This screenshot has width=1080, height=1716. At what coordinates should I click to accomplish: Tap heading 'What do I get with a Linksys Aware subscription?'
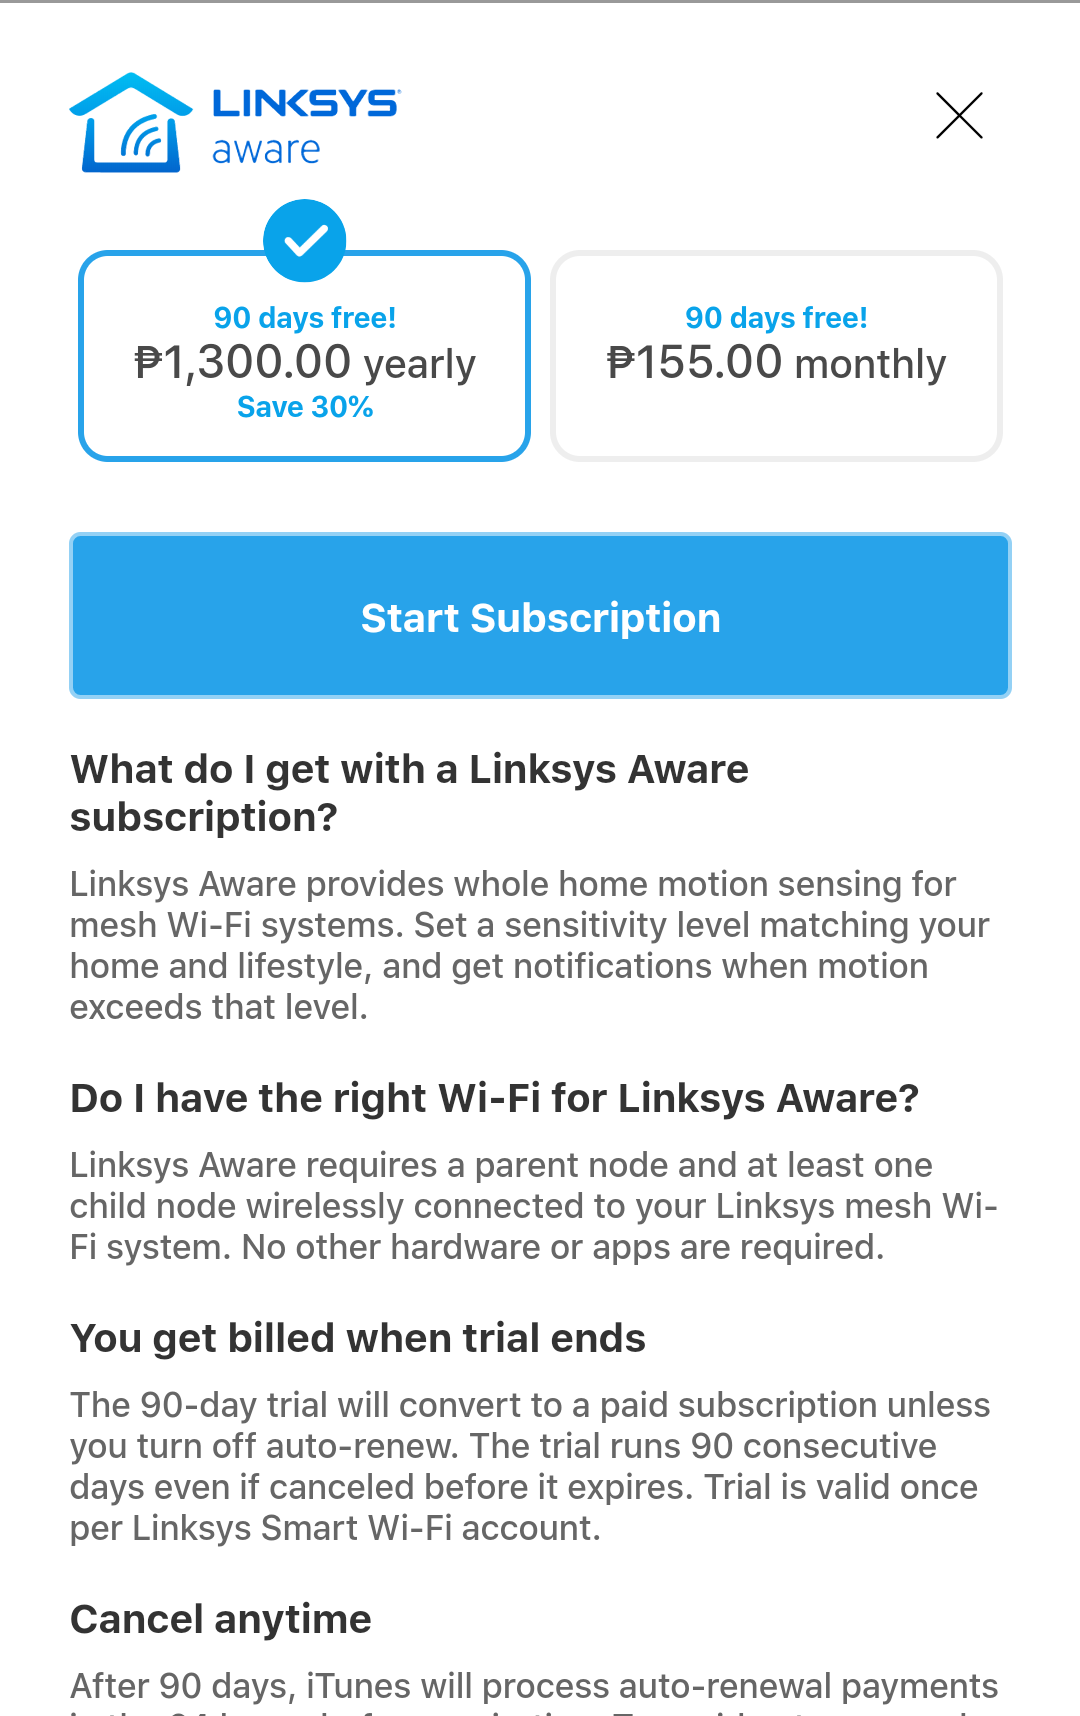[x=409, y=793]
